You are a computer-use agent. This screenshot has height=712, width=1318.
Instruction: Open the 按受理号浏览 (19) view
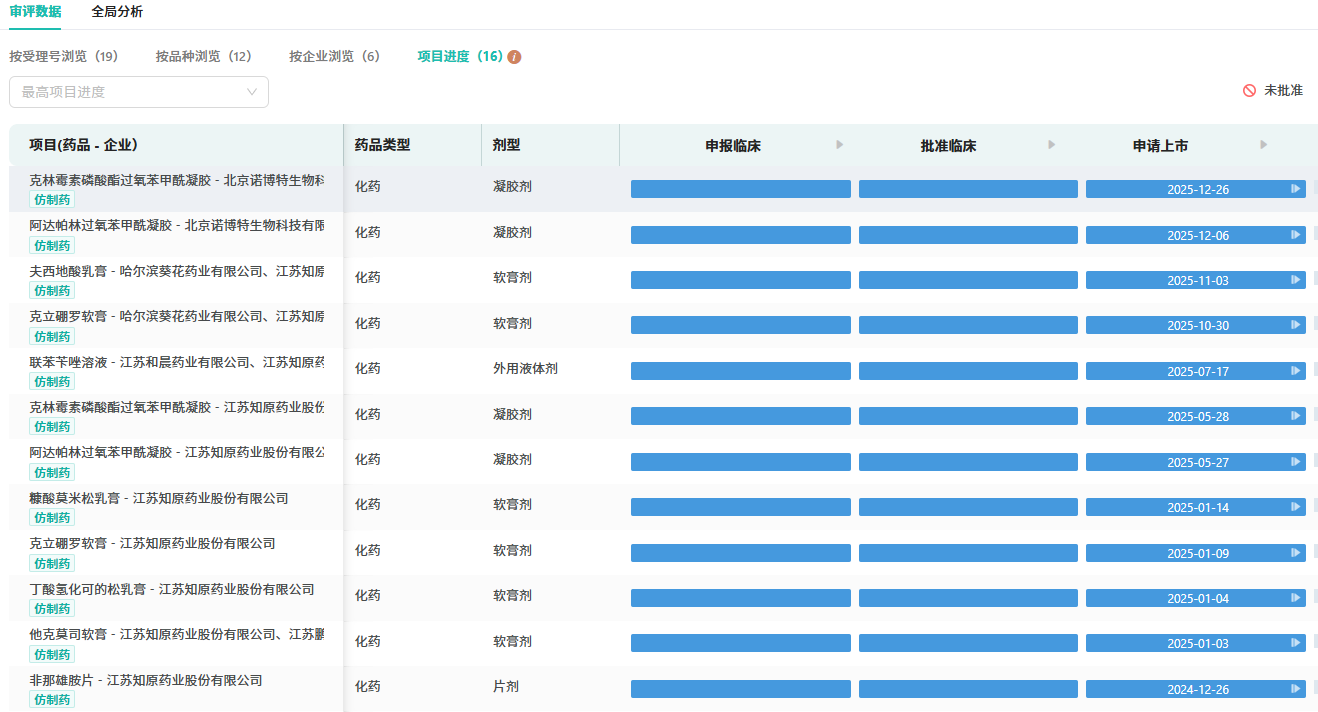coord(64,57)
